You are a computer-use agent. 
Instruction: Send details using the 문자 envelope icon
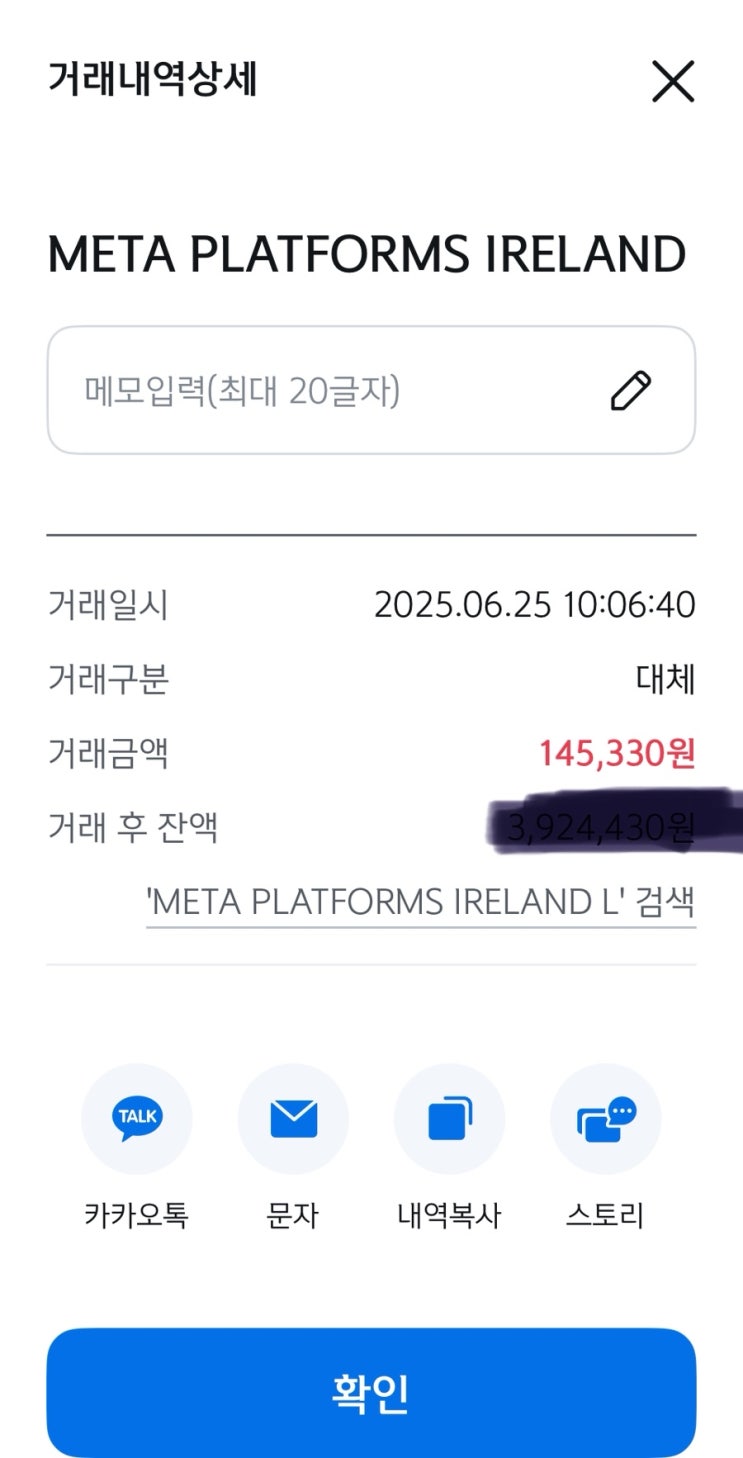point(293,1118)
